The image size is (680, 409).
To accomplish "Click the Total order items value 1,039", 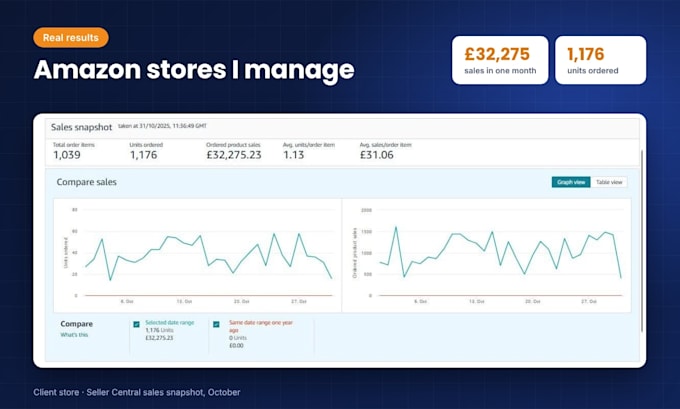I will point(67,155).
